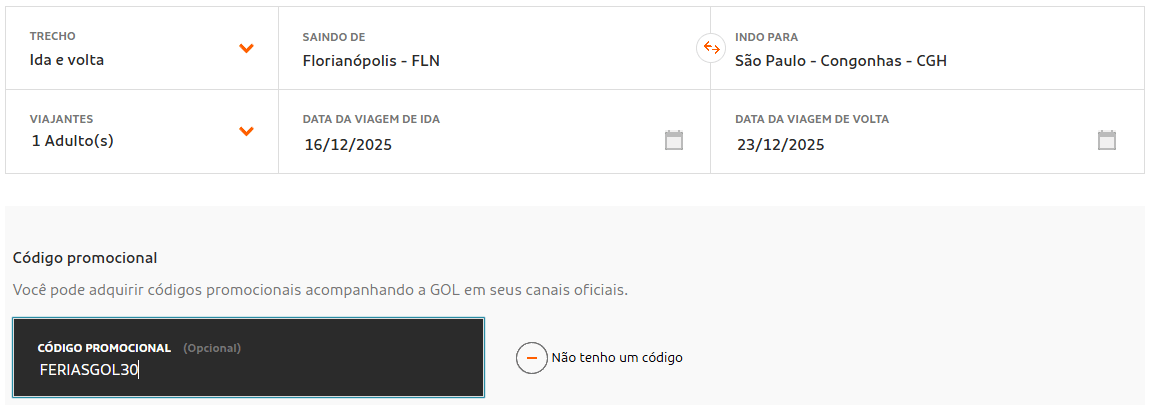
Task: Click the '(Opcional)' hint in promo field
Action: click(x=212, y=348)
